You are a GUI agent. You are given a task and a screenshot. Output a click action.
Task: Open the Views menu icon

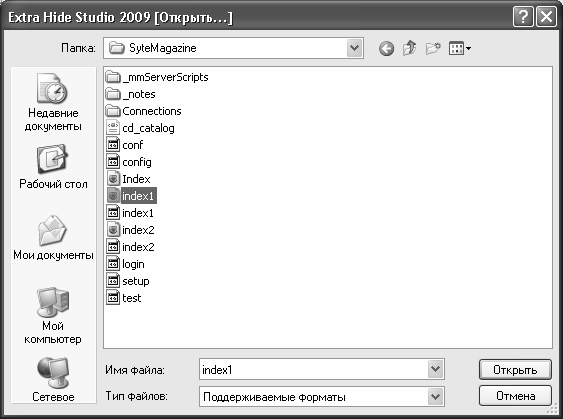click(x=460, y=48)
